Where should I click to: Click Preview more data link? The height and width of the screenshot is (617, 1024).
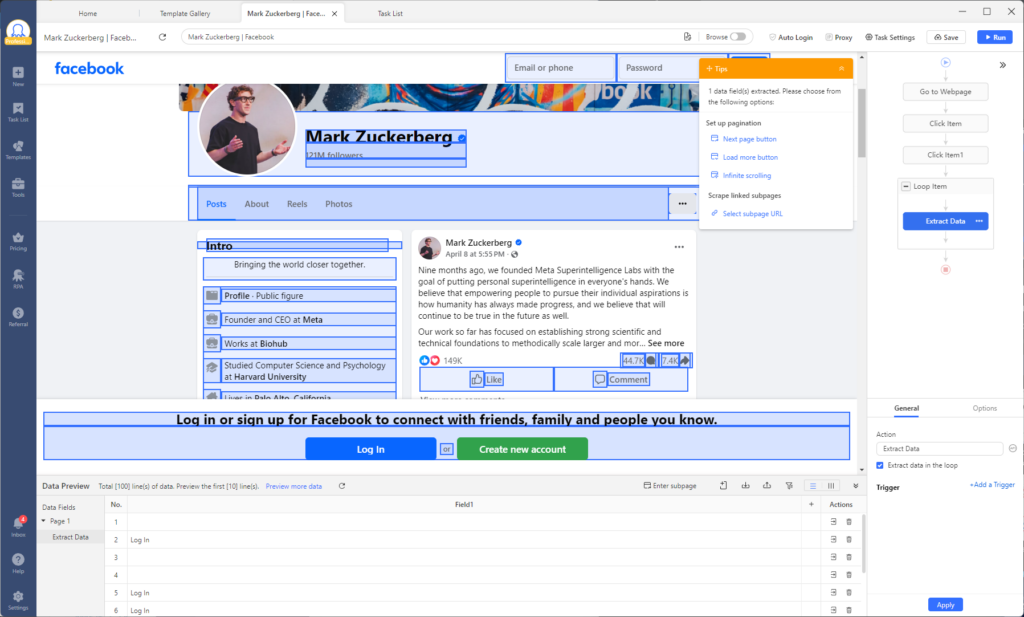294,486
